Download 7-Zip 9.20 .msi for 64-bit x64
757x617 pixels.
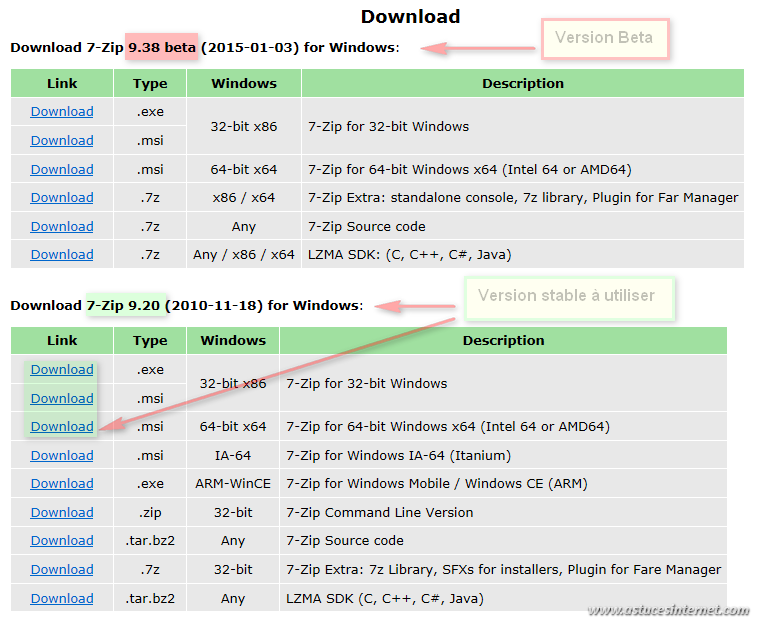tap(62, 426)
